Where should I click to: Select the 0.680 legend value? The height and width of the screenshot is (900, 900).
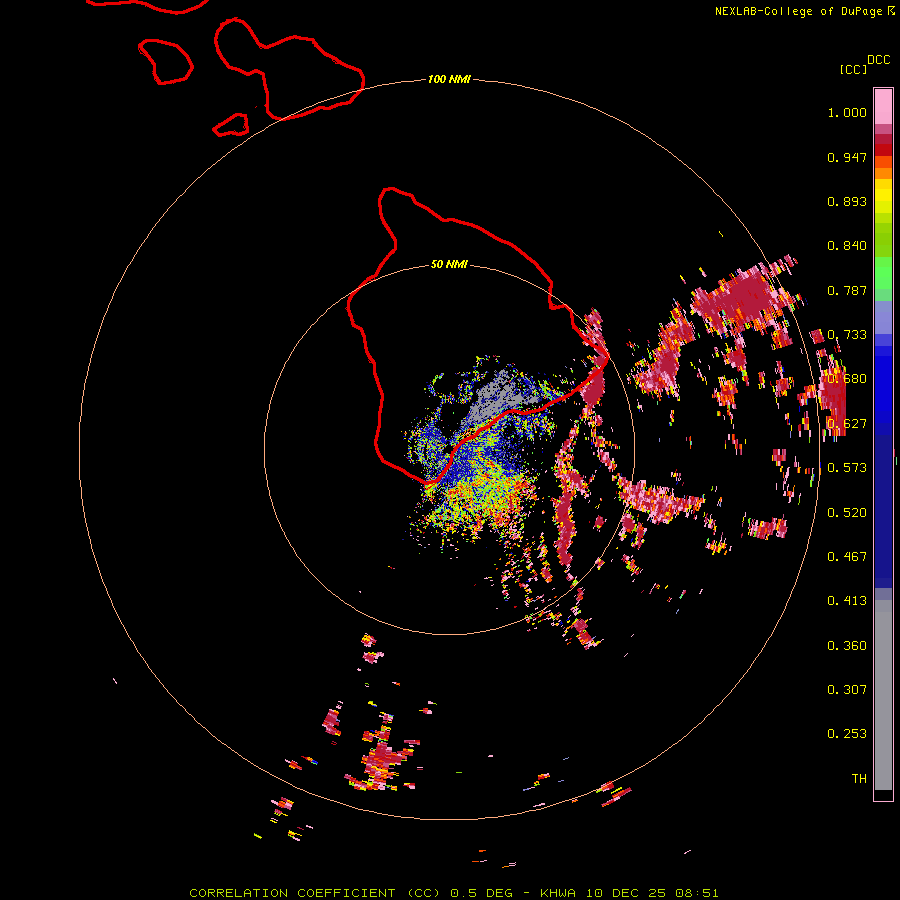click(x=847, y=379)
